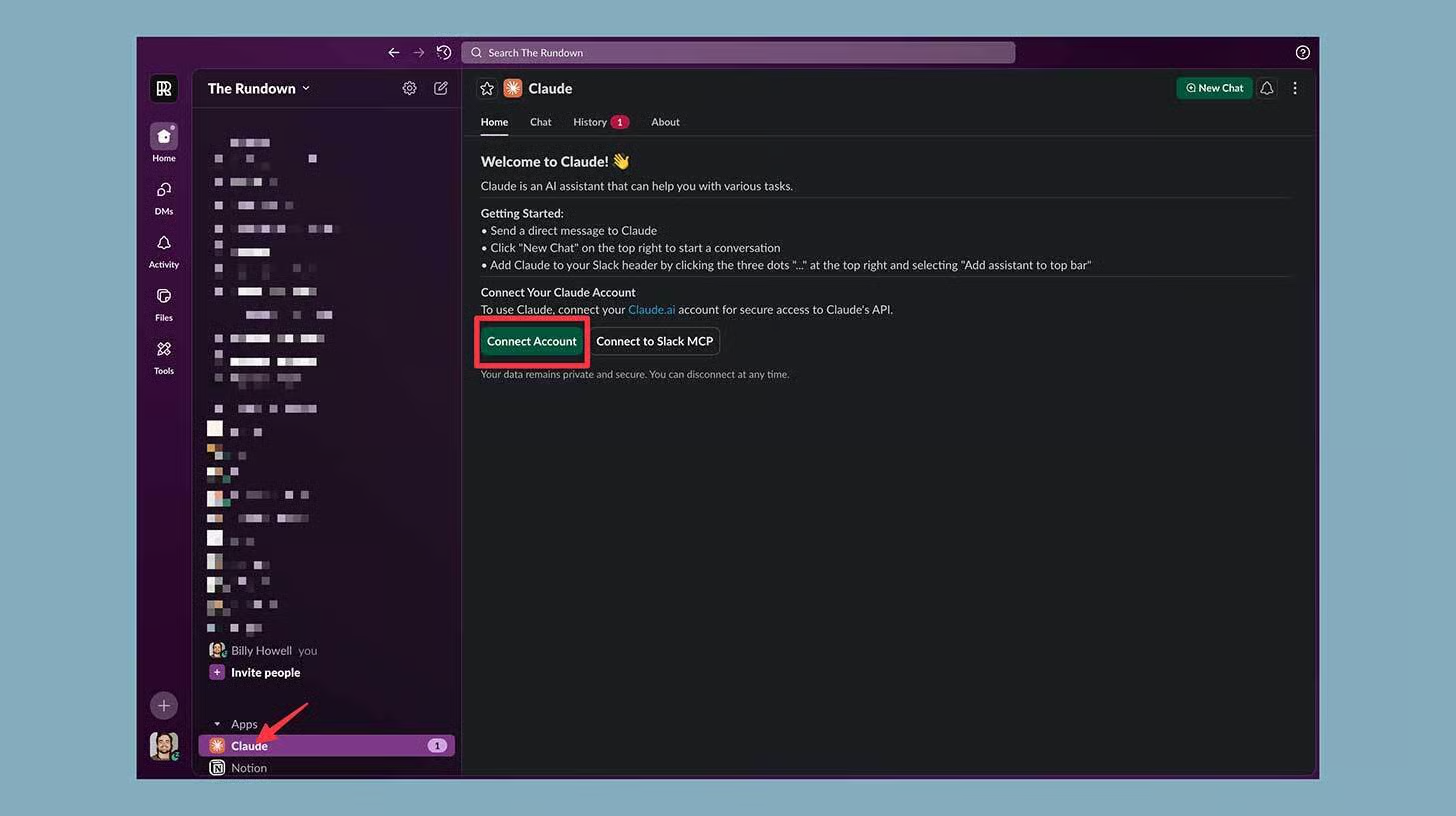
Task: Switch to the About tab
Action: click(665, 122)
